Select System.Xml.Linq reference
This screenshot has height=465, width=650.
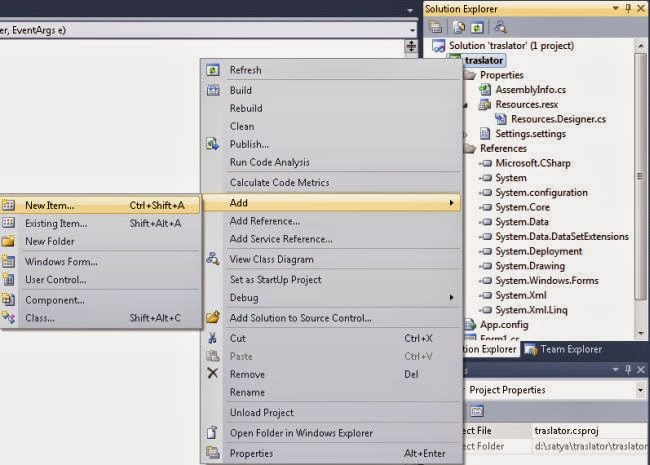[531, 310]
